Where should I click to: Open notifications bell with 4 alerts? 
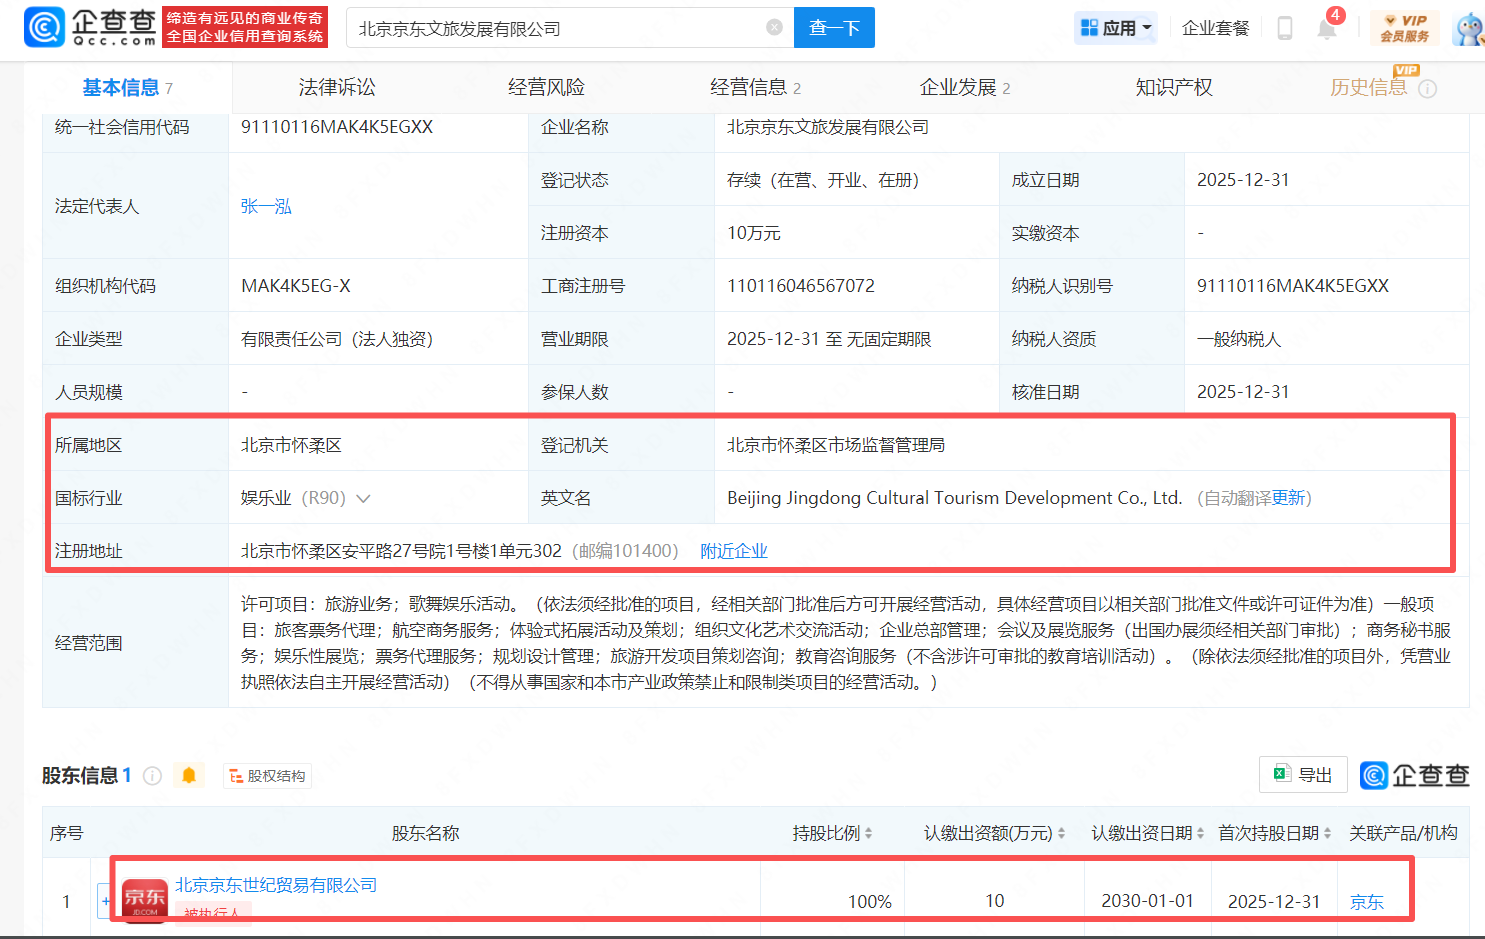[1327, 28]
